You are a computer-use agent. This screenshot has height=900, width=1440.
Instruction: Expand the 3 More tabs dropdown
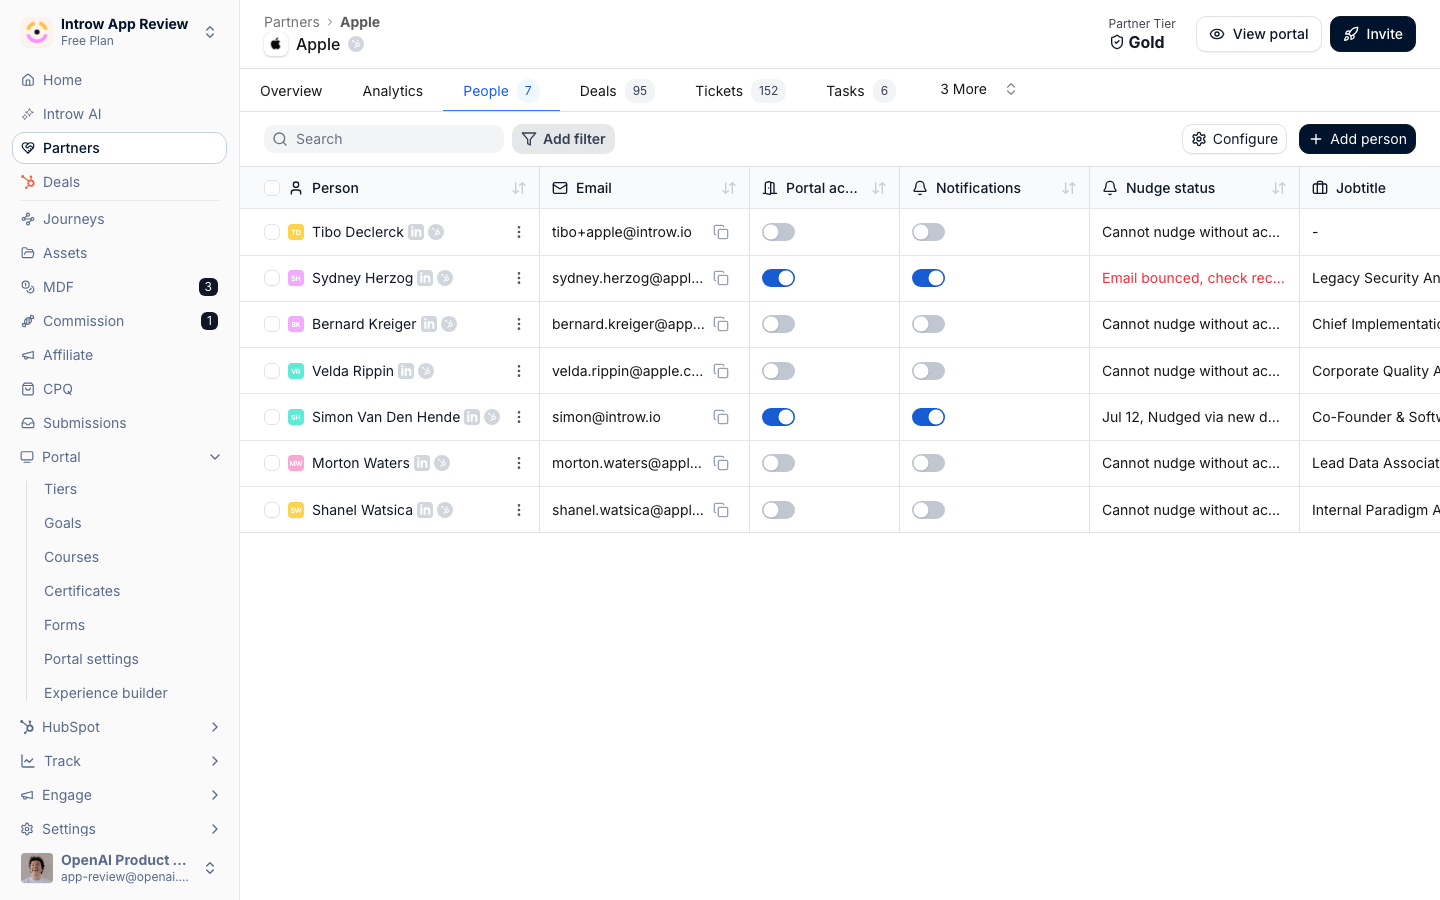pos(978,89)
